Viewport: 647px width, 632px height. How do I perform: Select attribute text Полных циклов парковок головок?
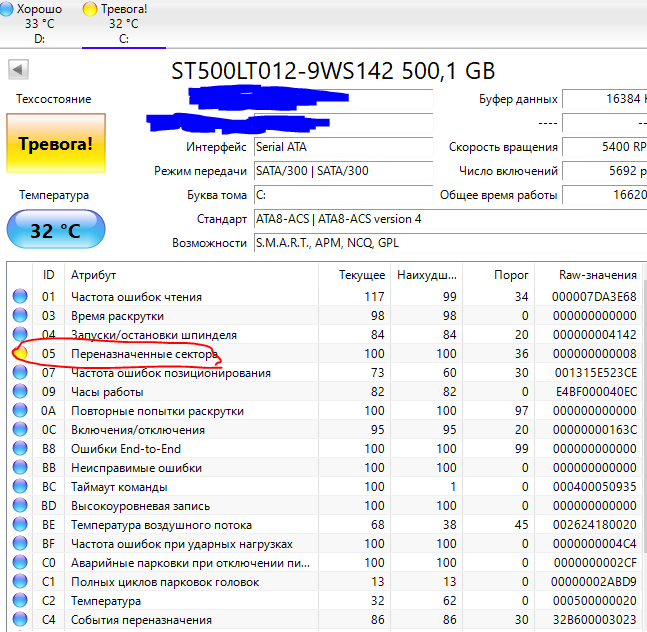pos(165,582)
